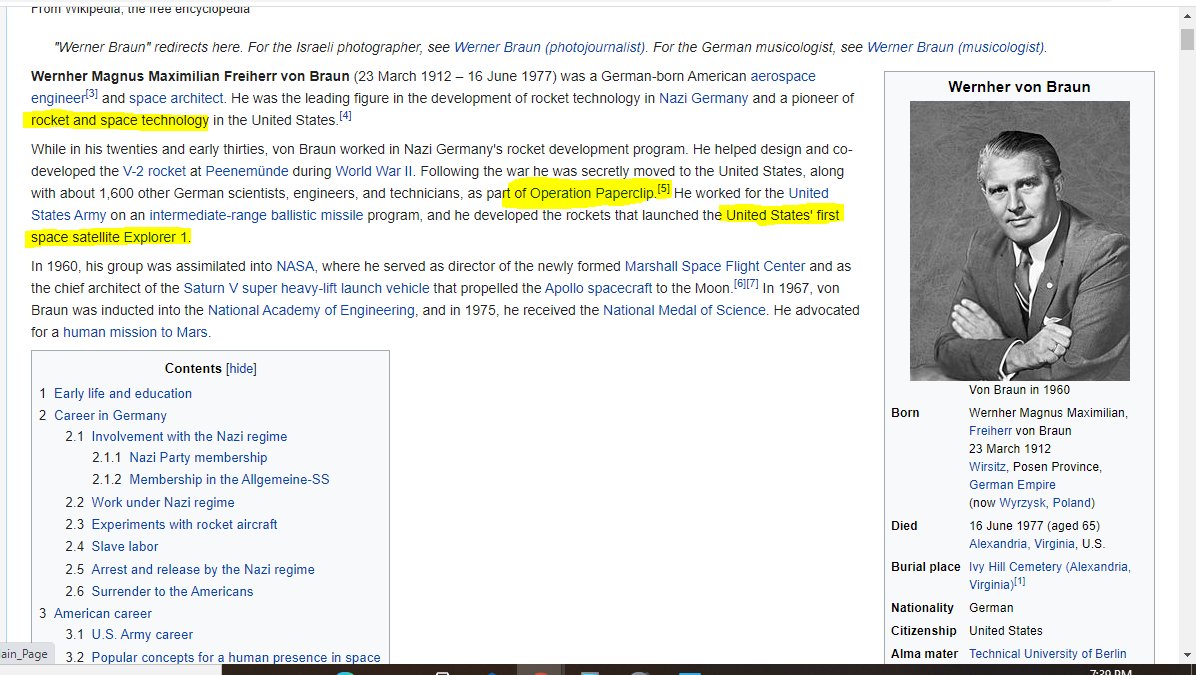The width and height of the screenshot is (1196, 675).
Task: Open highlighted rocket and space technology link
Action: (x=120, y=121)
